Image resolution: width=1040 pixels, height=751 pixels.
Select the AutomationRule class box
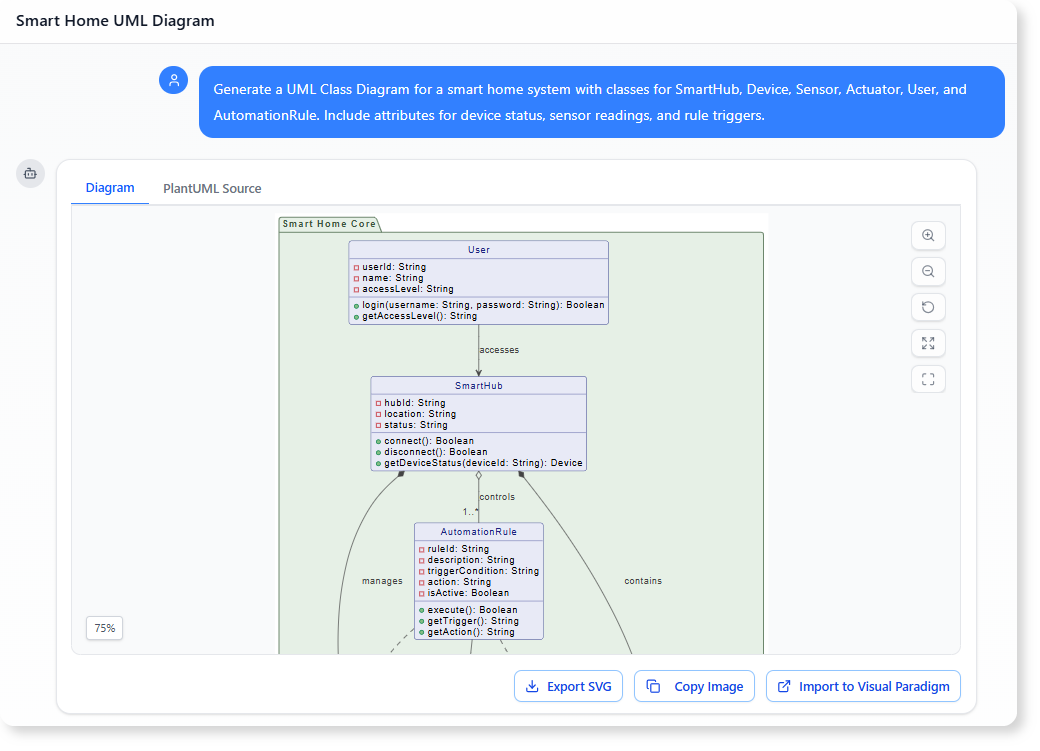pyautogui.click(x=478, y=580)
